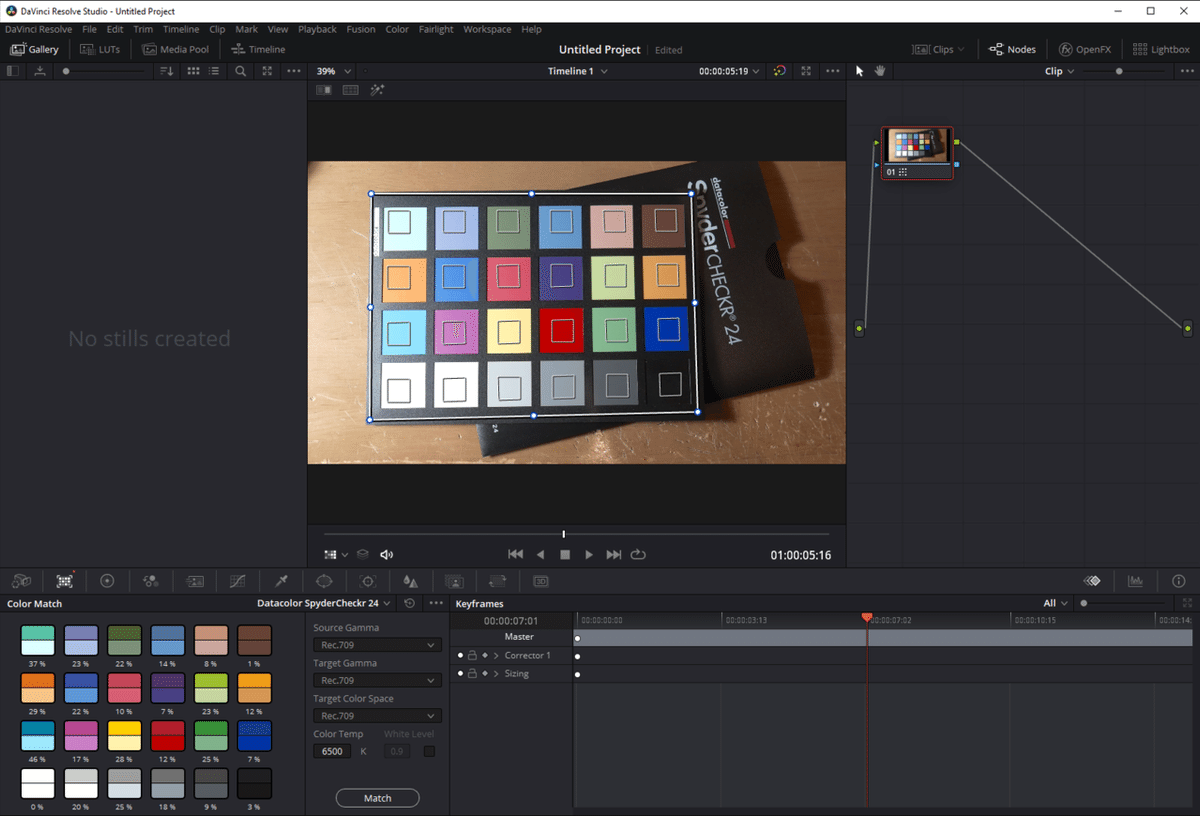This screenshot has width=1200, height=816.
Task: Open the Target Color Space dropdown
Action: point(376,716)
